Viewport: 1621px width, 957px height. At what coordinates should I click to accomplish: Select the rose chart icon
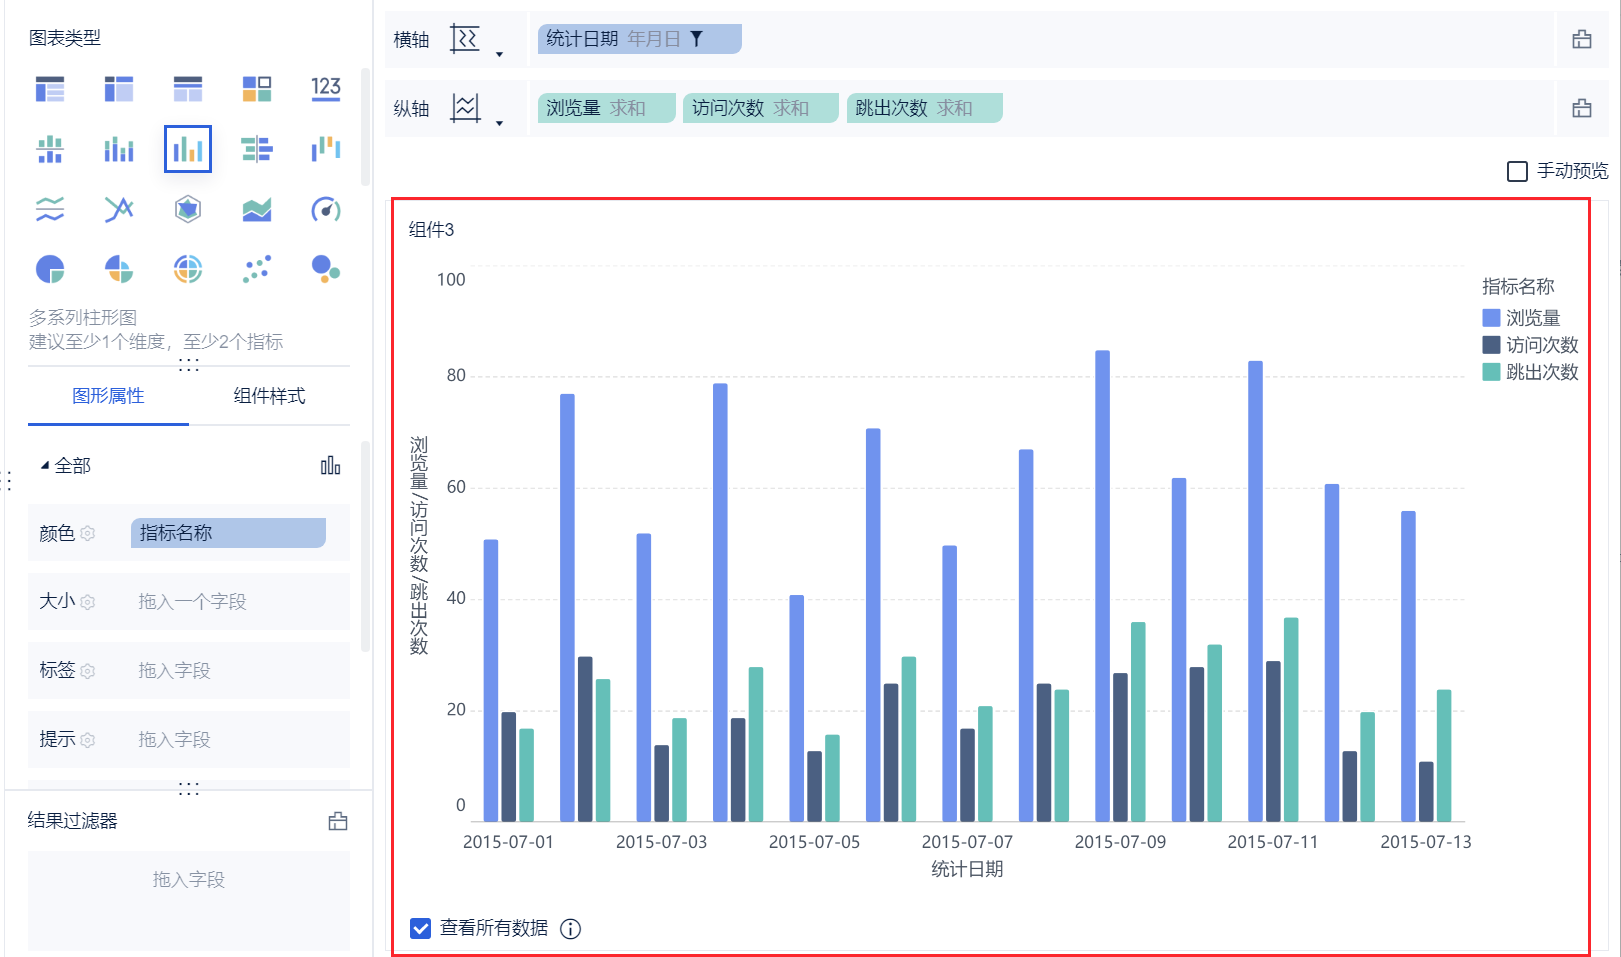(119, 269)
